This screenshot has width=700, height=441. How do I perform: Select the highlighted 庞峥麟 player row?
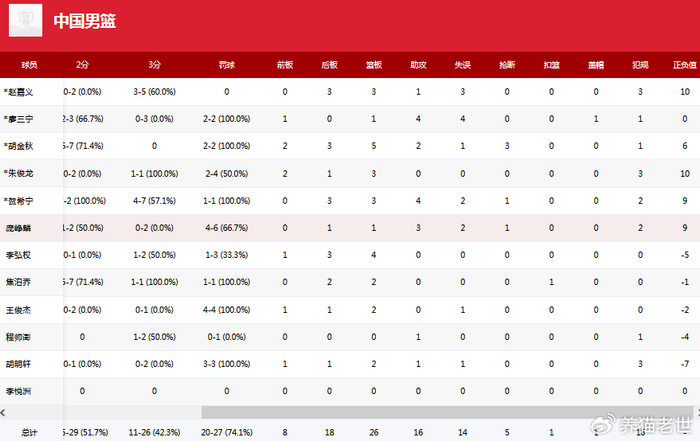pos(350,228)
